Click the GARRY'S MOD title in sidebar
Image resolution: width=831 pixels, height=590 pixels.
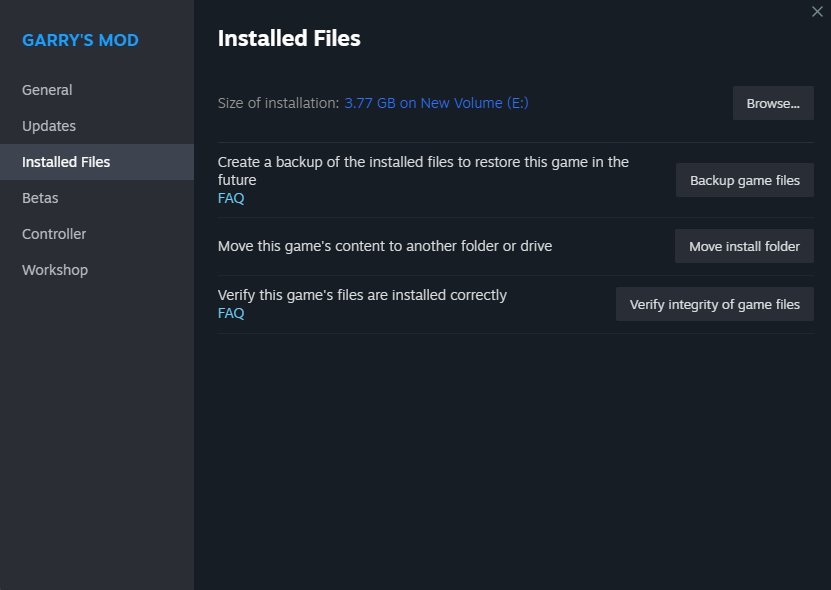(80, 40)
